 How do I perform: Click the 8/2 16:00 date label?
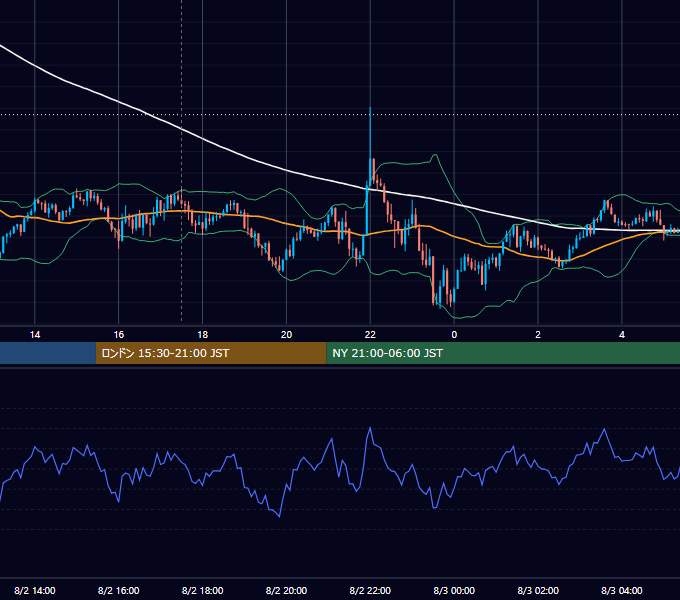coord(118,590)
